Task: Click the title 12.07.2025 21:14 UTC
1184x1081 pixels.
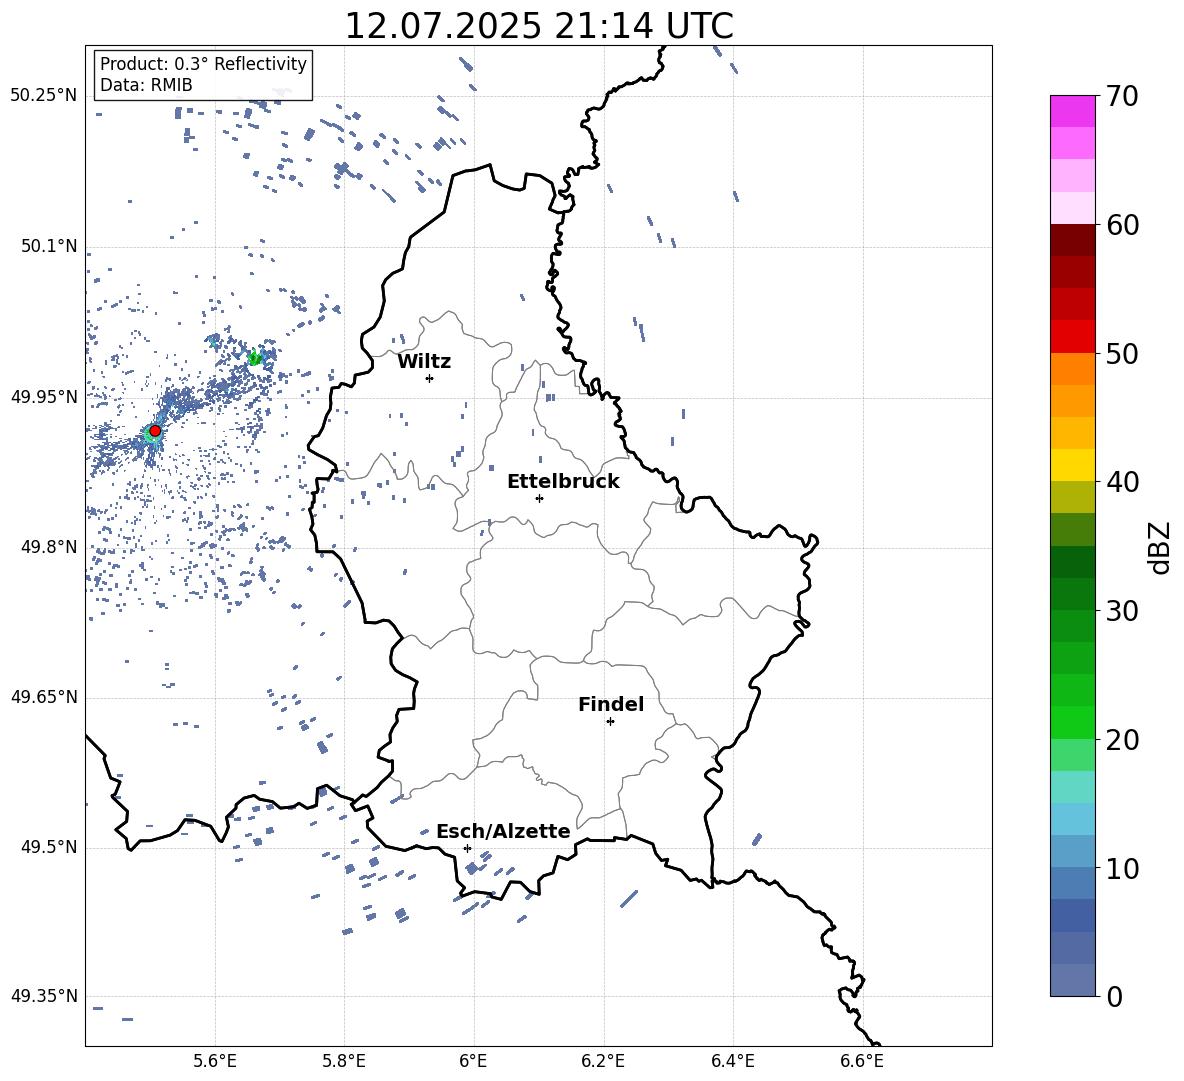Action: click(539, 26)
